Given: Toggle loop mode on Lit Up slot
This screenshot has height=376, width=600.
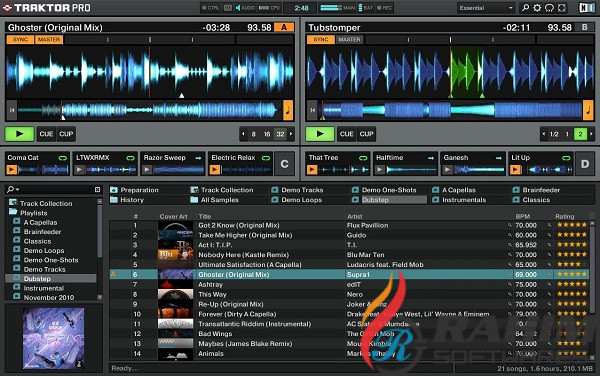Looking at the screenshot, I should pyautogui.click(x=566, y=158).
